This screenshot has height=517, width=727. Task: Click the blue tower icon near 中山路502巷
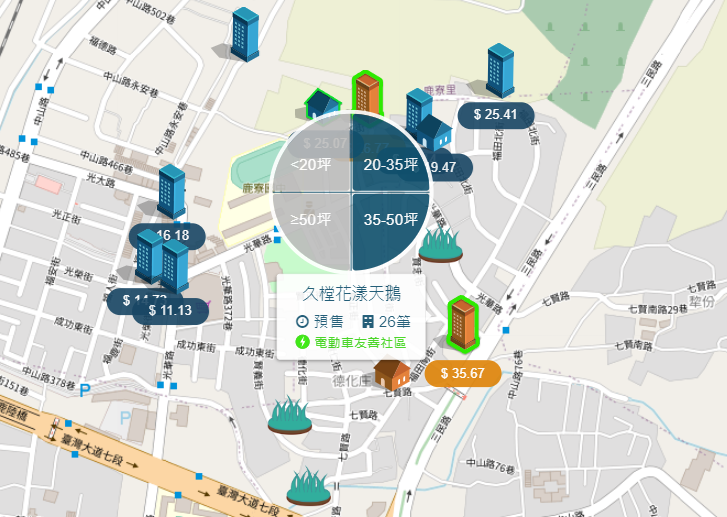pos(245,34)
